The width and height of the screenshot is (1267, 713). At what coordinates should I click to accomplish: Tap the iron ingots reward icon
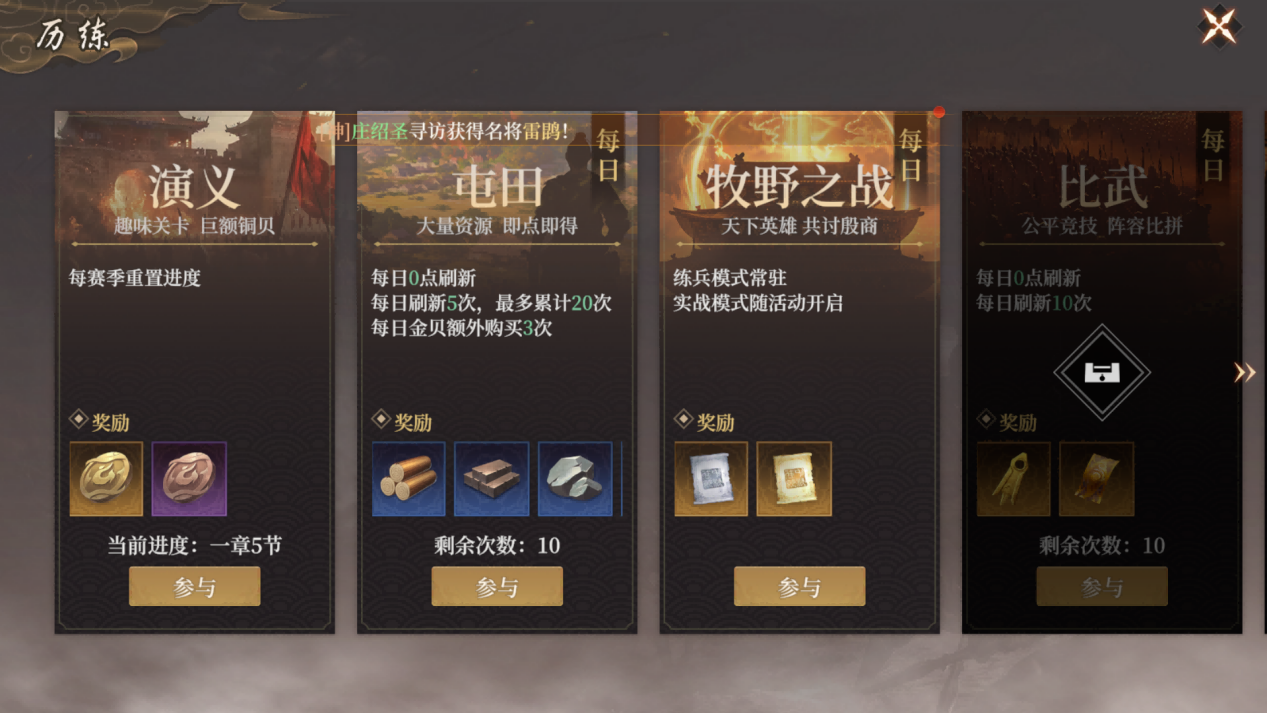(492, 479)
